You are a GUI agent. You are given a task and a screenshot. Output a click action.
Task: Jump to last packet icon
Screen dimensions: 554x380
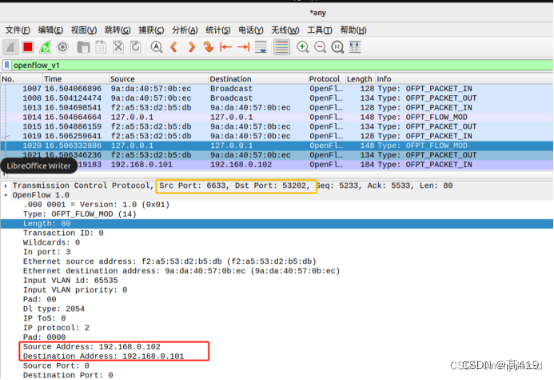243,47
